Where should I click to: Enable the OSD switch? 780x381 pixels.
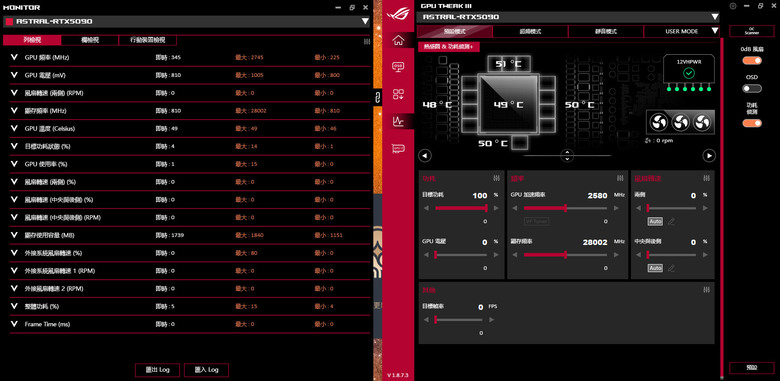tap(752, 89)
